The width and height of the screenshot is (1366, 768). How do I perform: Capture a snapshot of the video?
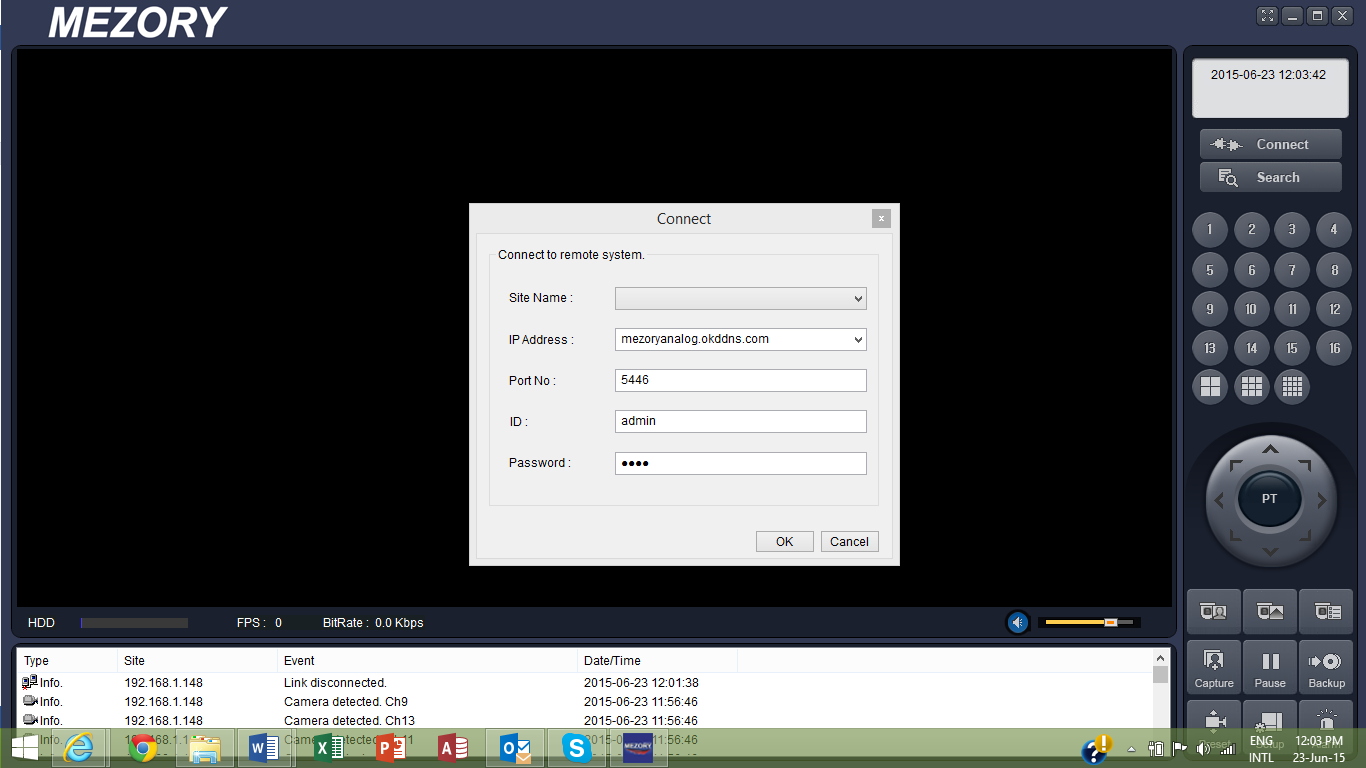pyautogui.click(x=1214, y=667)
